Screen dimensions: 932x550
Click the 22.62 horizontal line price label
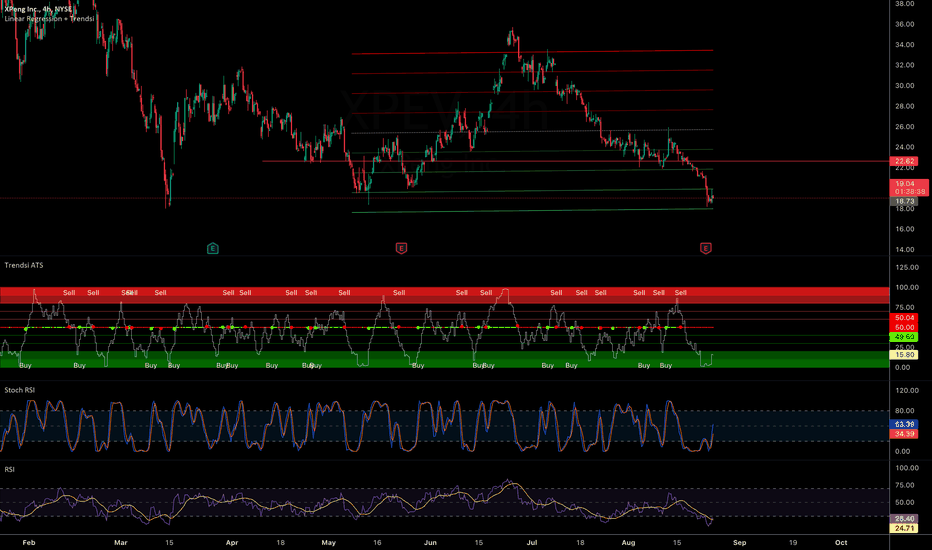[x=904, y=161]
